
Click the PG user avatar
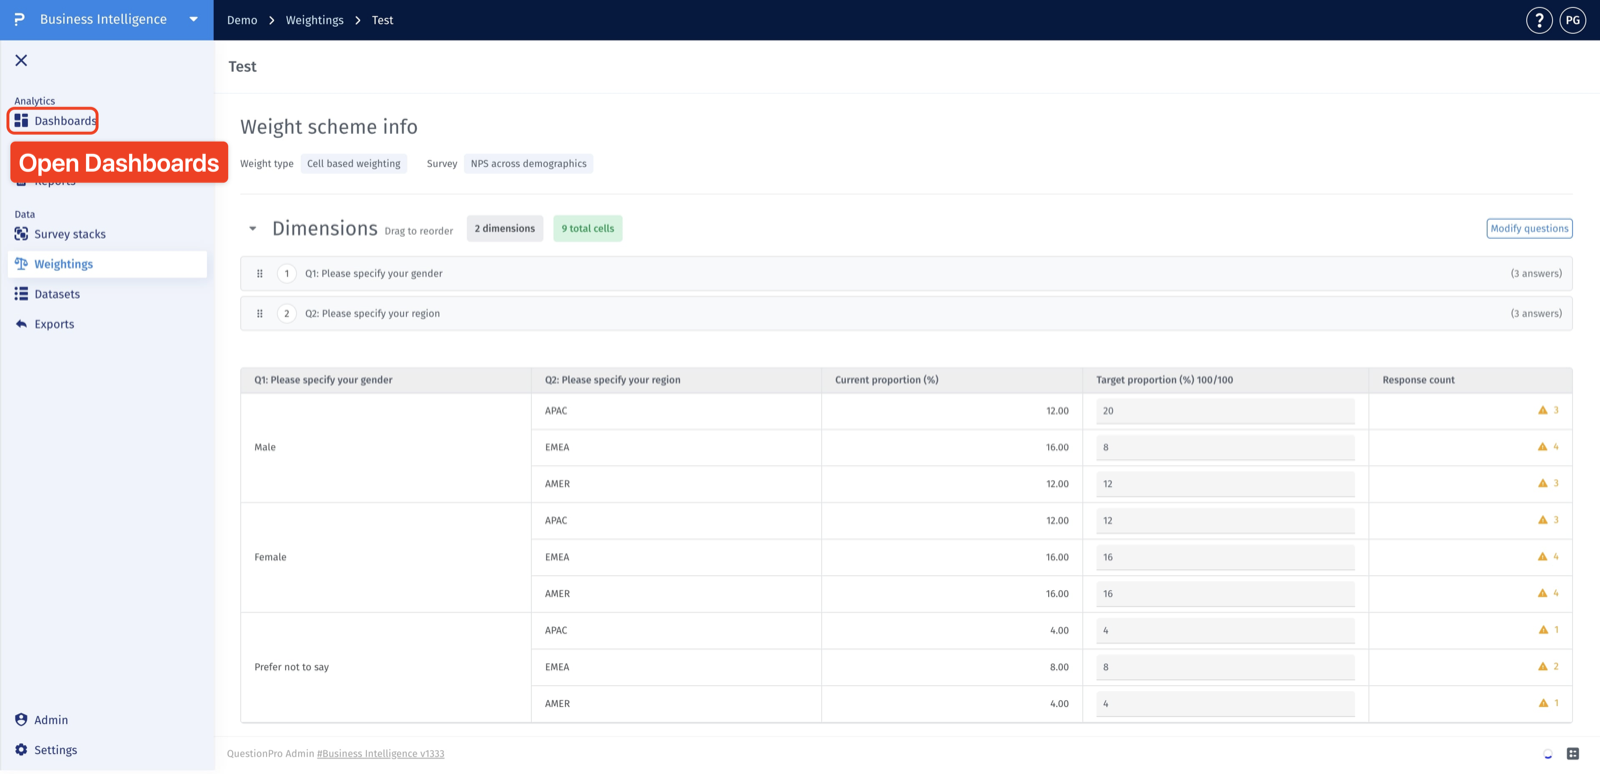pyautogui.click(x=1573, y=20)
